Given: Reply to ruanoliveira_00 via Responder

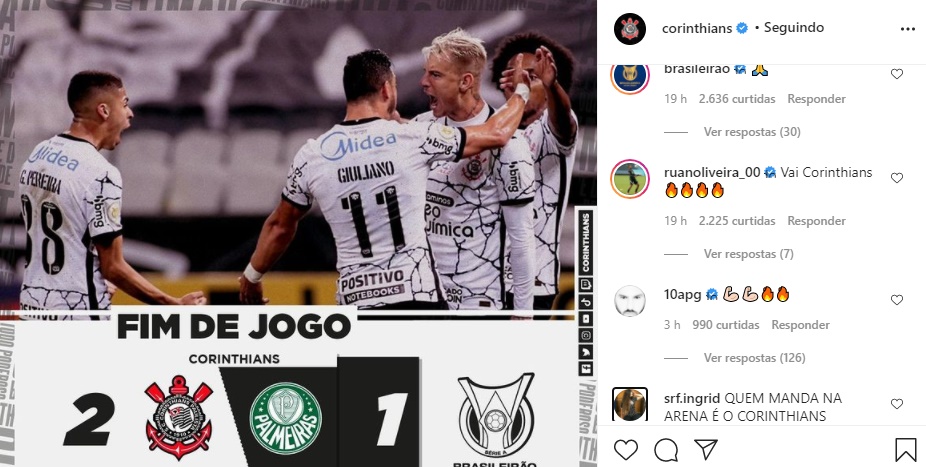Looking at the screenshot, I should tap(816, 221).
